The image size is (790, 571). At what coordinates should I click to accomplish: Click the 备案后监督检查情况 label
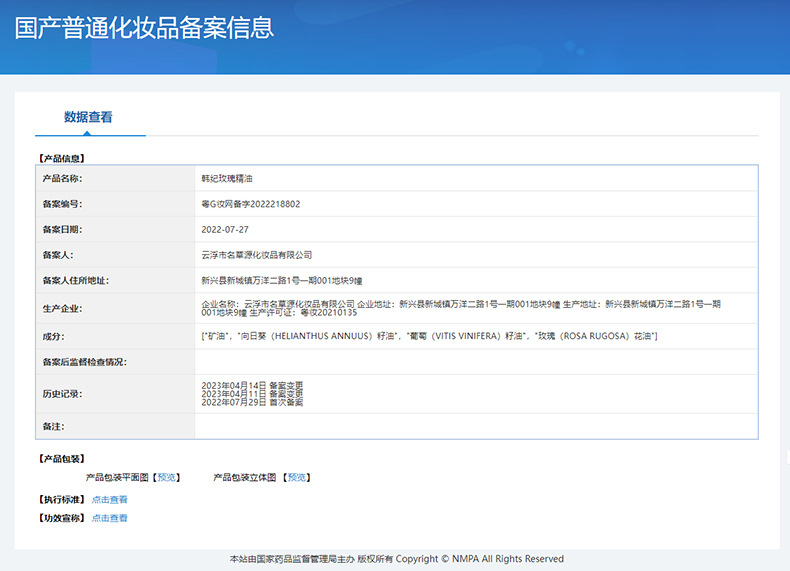(x=84, y=362)
